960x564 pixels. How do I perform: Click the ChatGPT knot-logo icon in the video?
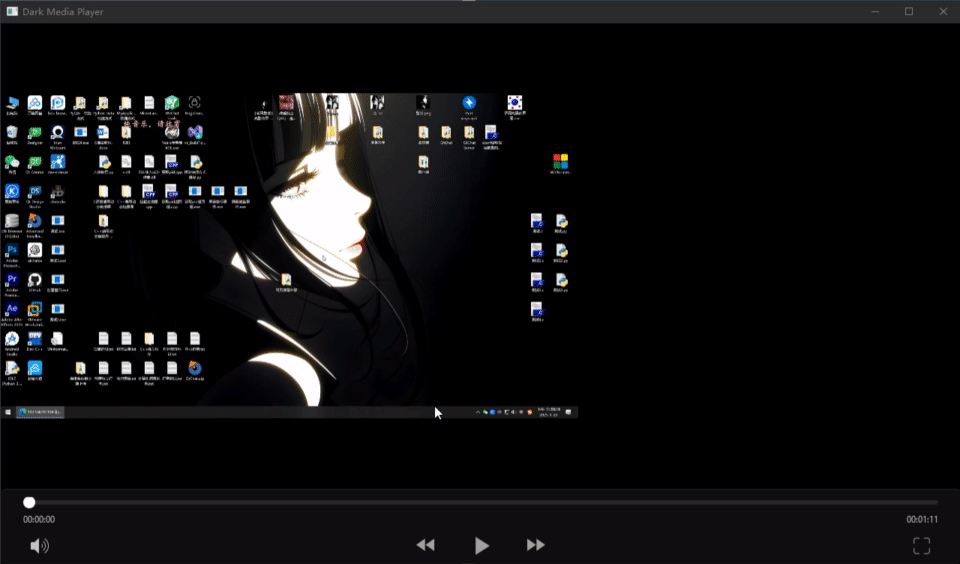tap(34, 250)
